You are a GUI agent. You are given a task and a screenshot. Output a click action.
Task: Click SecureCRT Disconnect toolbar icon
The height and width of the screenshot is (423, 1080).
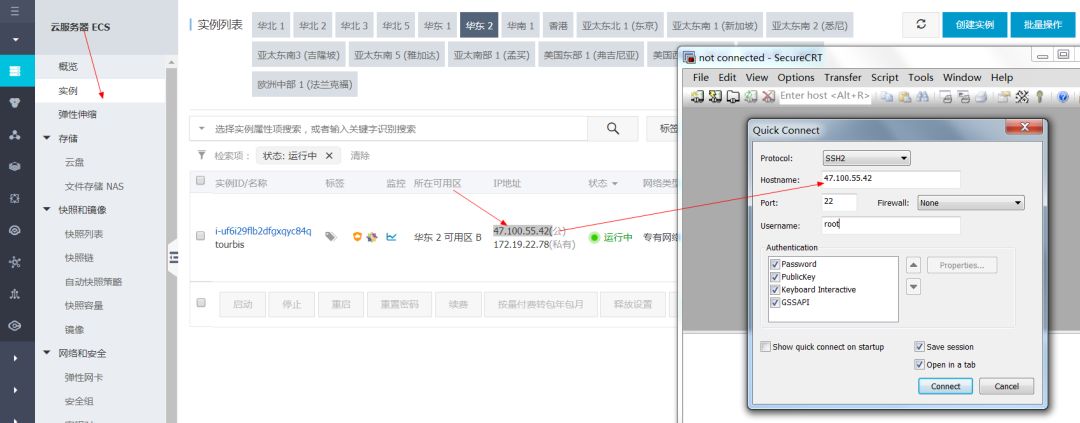point(769,96)
